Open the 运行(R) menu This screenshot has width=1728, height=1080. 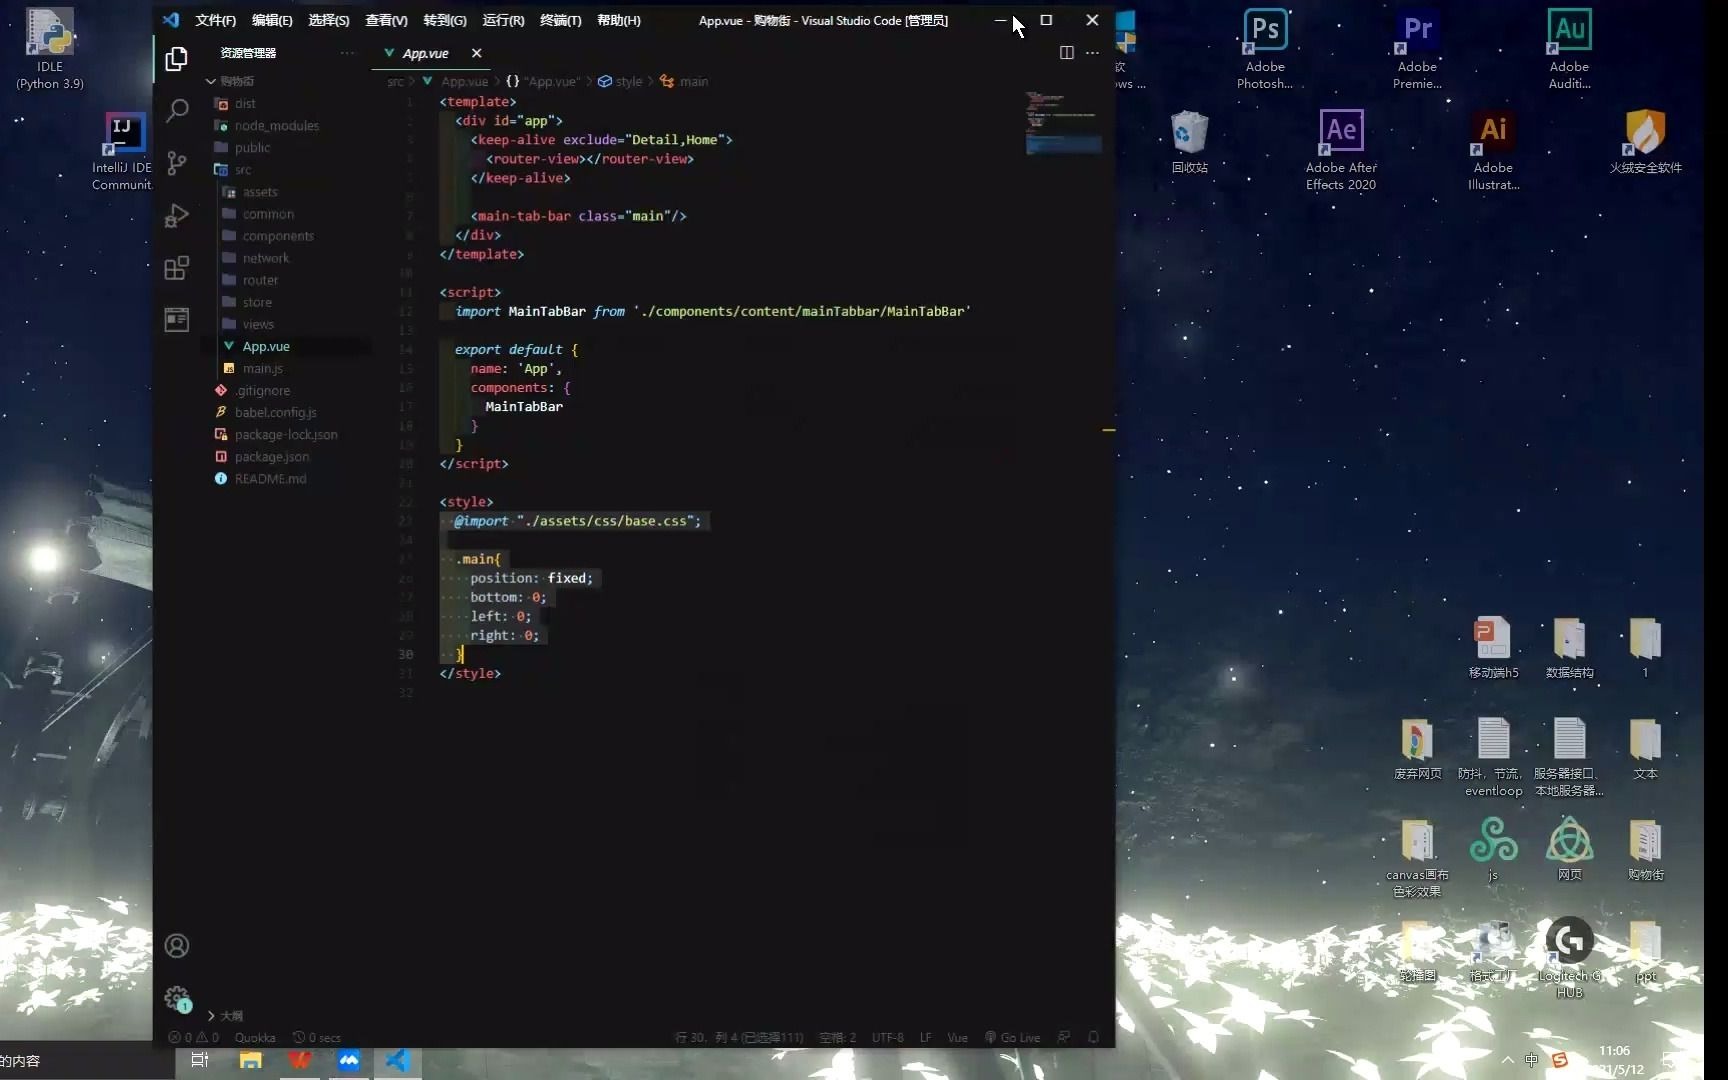pyautogui.click(x=503, y=20)
